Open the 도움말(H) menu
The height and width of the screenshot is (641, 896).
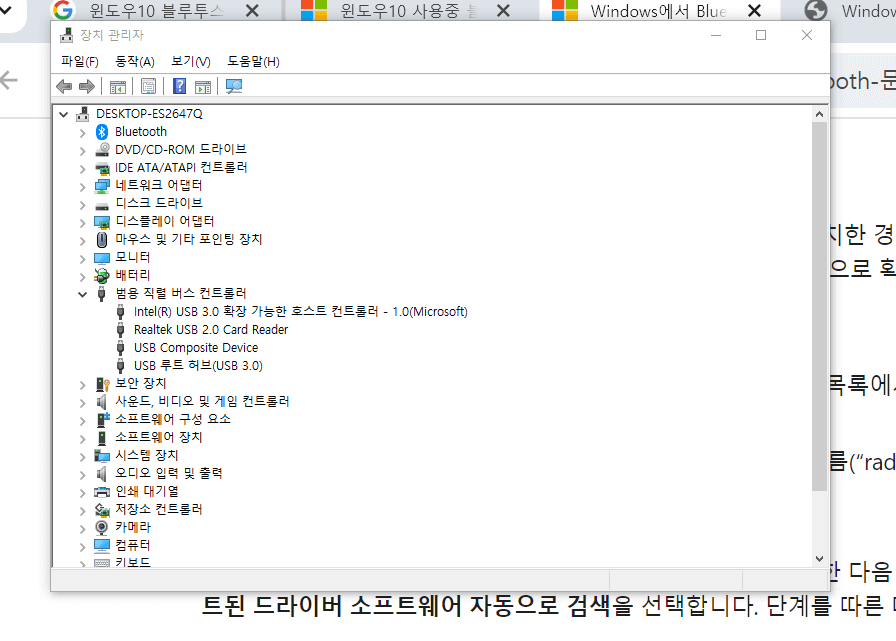pyautogui.click(x=253, y=61)
